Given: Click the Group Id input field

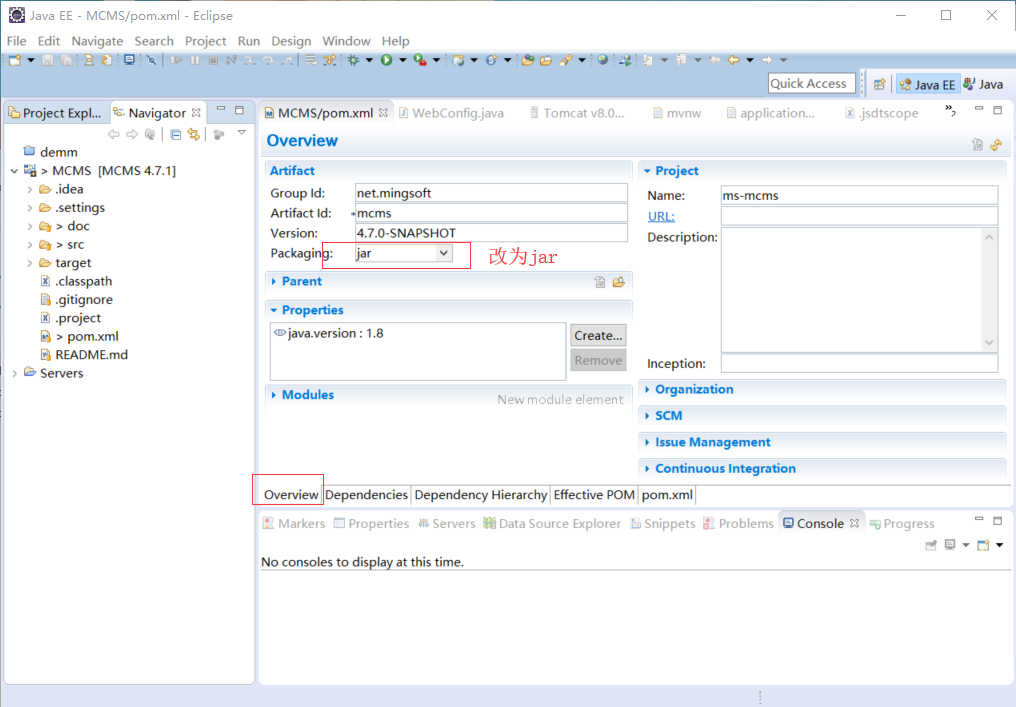Looking at the screenshot, I should pos(491,193).
